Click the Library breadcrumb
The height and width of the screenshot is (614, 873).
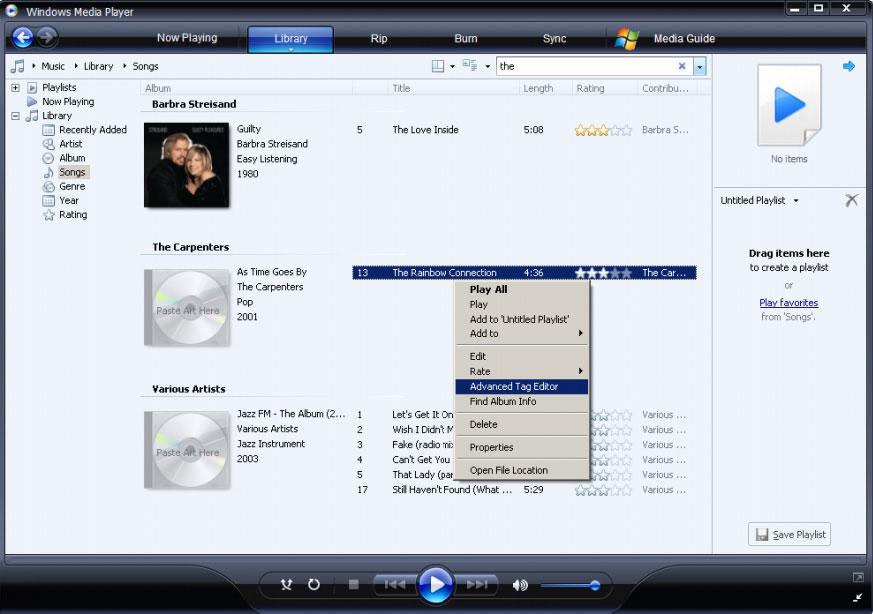[x=98, y=66]
